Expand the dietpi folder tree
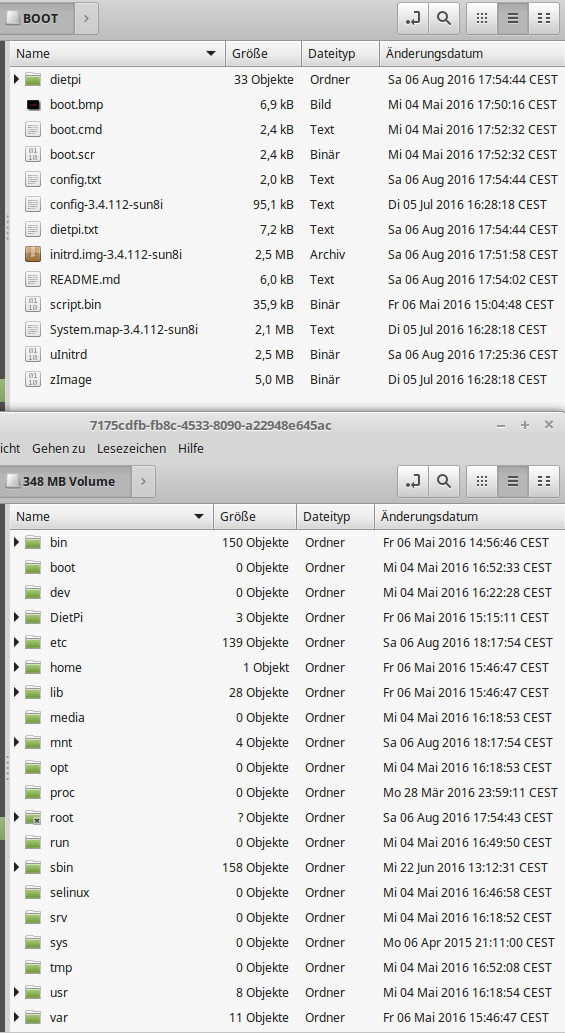 point(16,80)
